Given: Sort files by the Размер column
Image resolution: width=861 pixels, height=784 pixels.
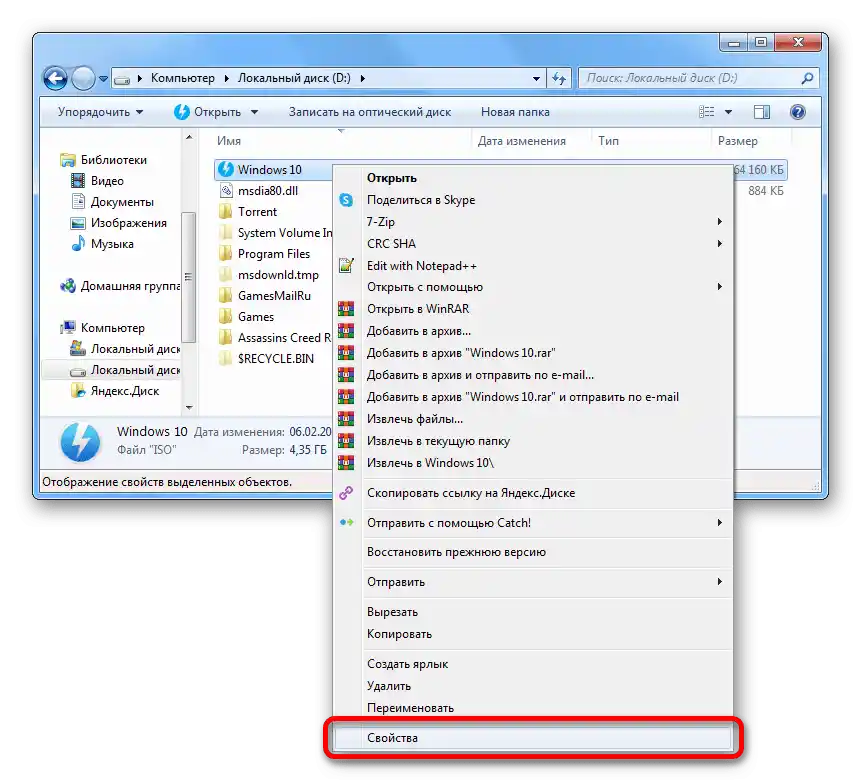Looking at the screenshot, I should (737, 141).
